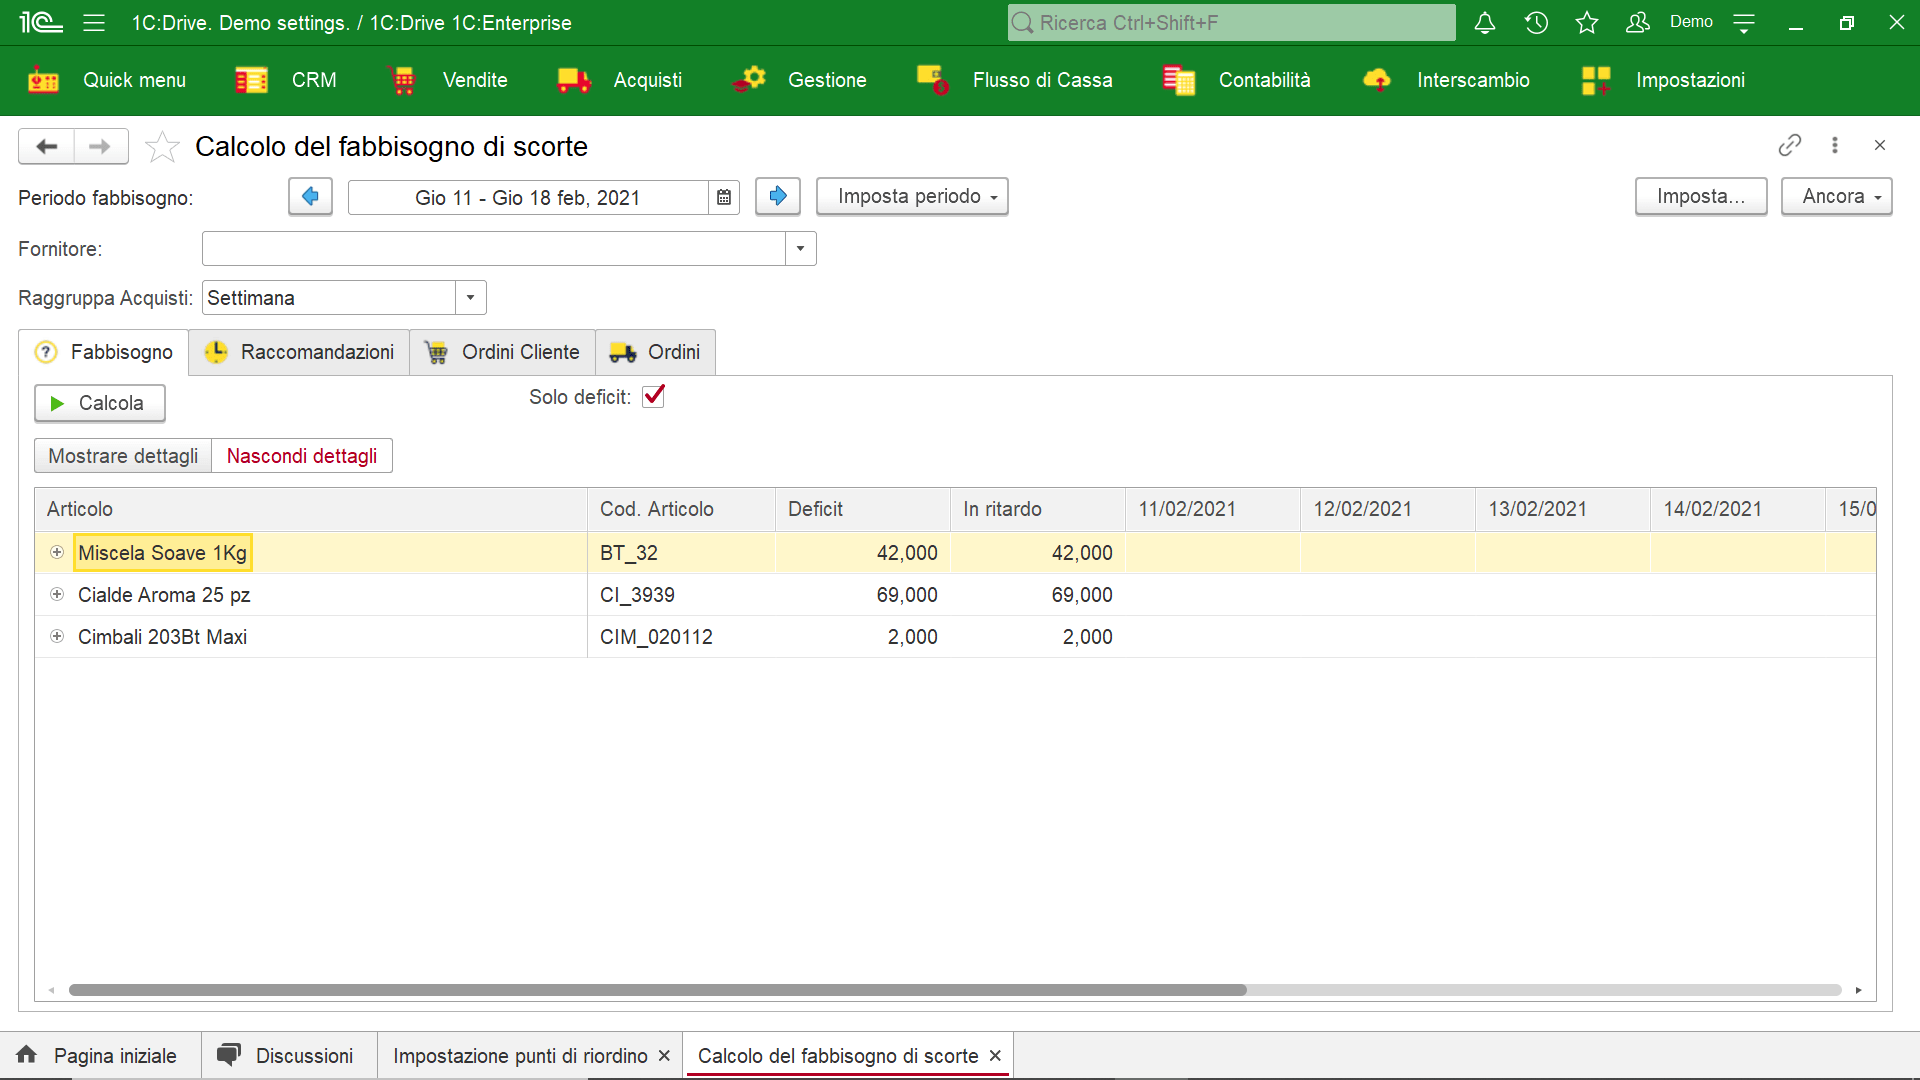Click the Deficit column header
Viewport: 1920px width, 1080px height.
click(863, 509)
